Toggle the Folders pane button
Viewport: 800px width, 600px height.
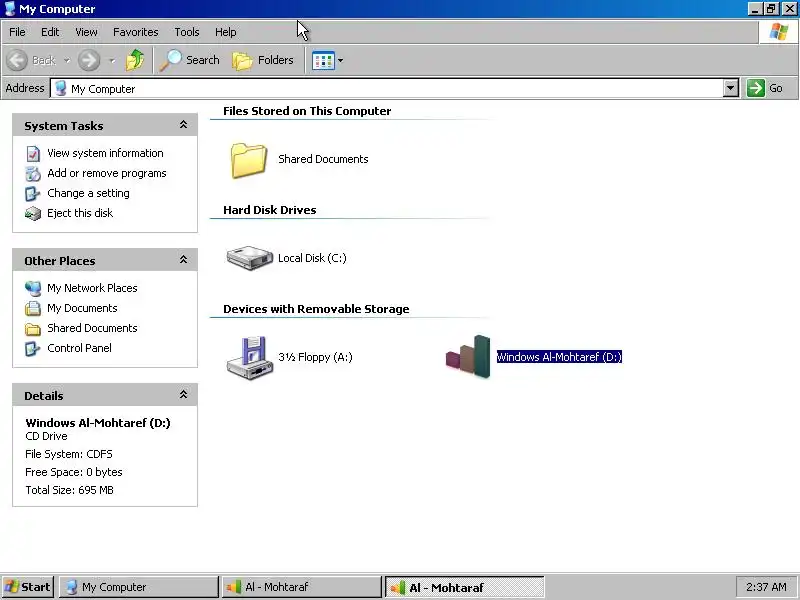[x=263, y=60]
